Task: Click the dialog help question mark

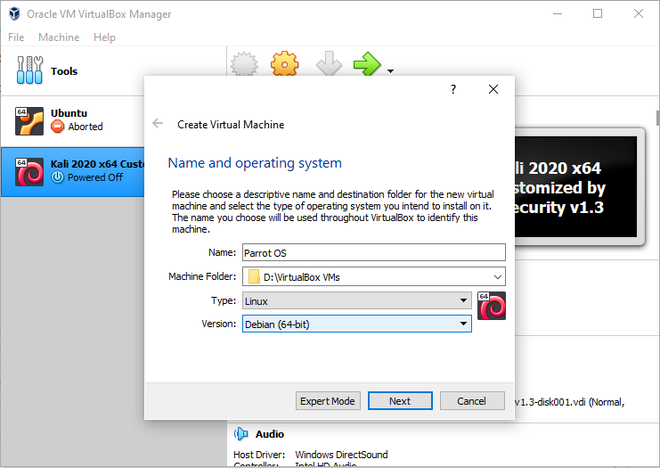Action: click(453, 89)
